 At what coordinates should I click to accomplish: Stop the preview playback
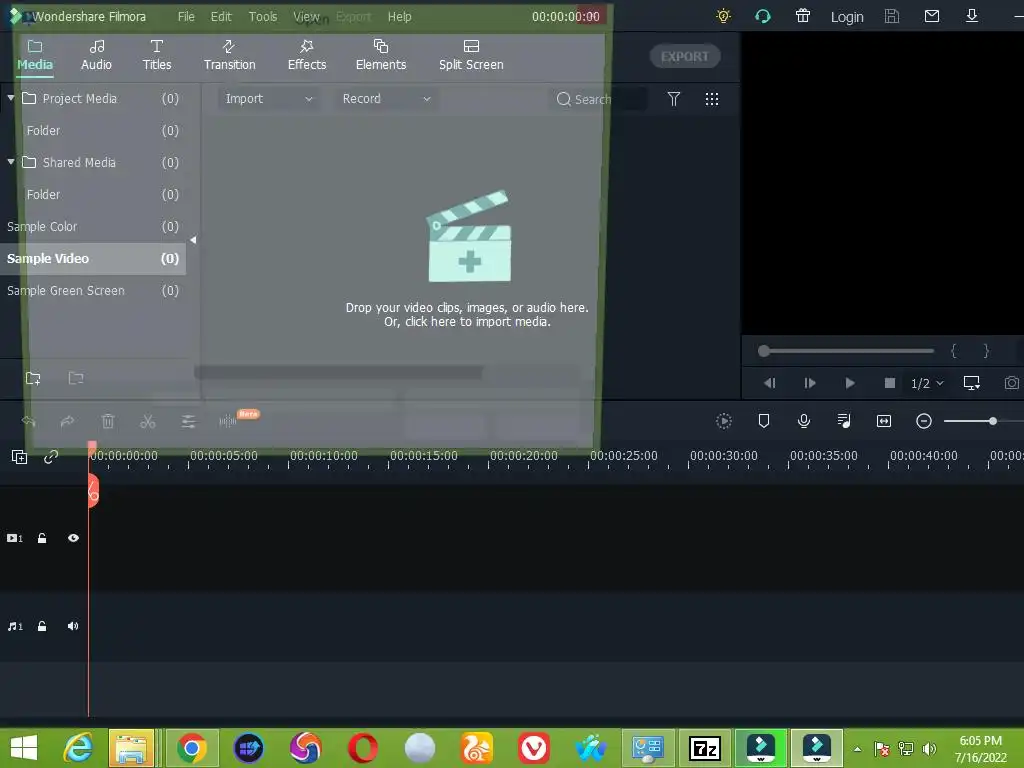(889, 383)
